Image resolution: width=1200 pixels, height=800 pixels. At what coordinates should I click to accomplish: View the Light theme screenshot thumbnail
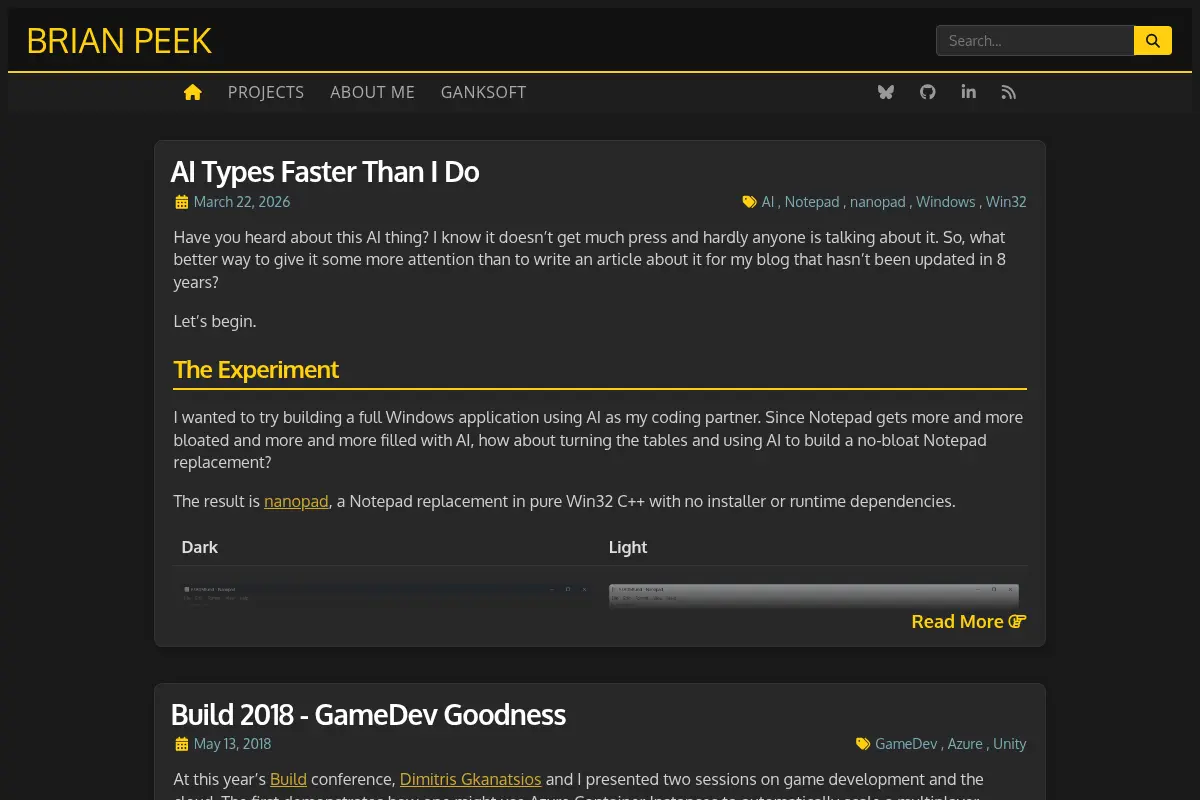(814, 595)
